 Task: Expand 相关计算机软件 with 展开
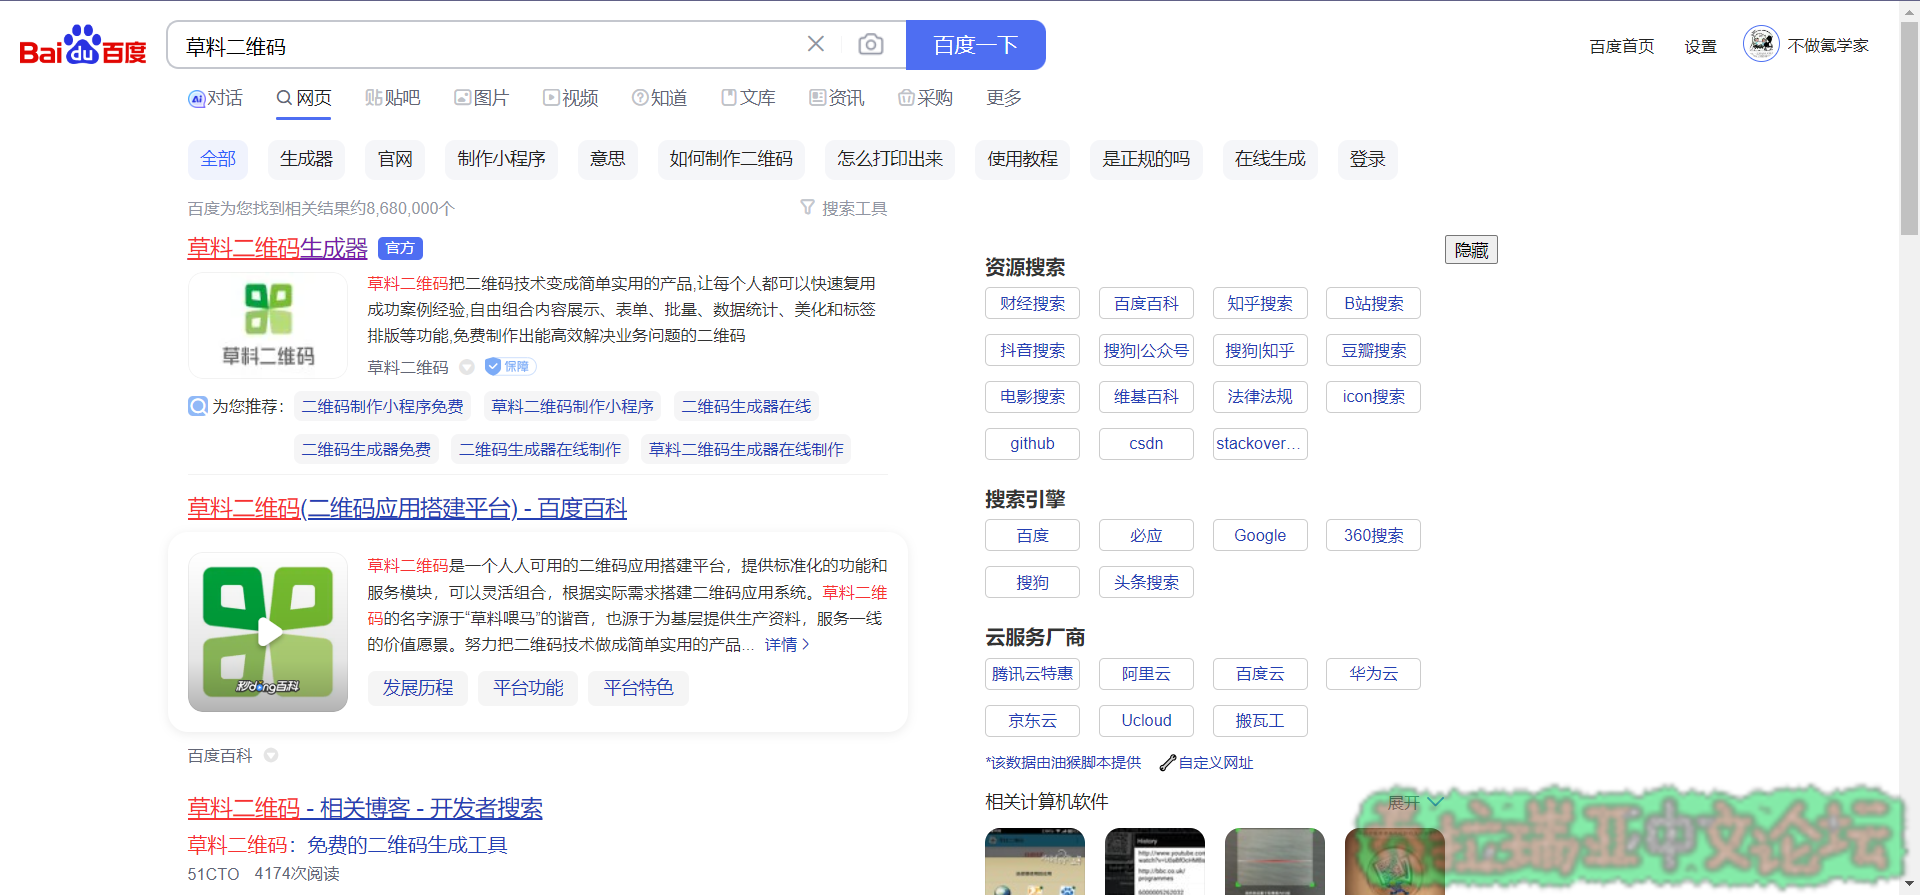1415,803
